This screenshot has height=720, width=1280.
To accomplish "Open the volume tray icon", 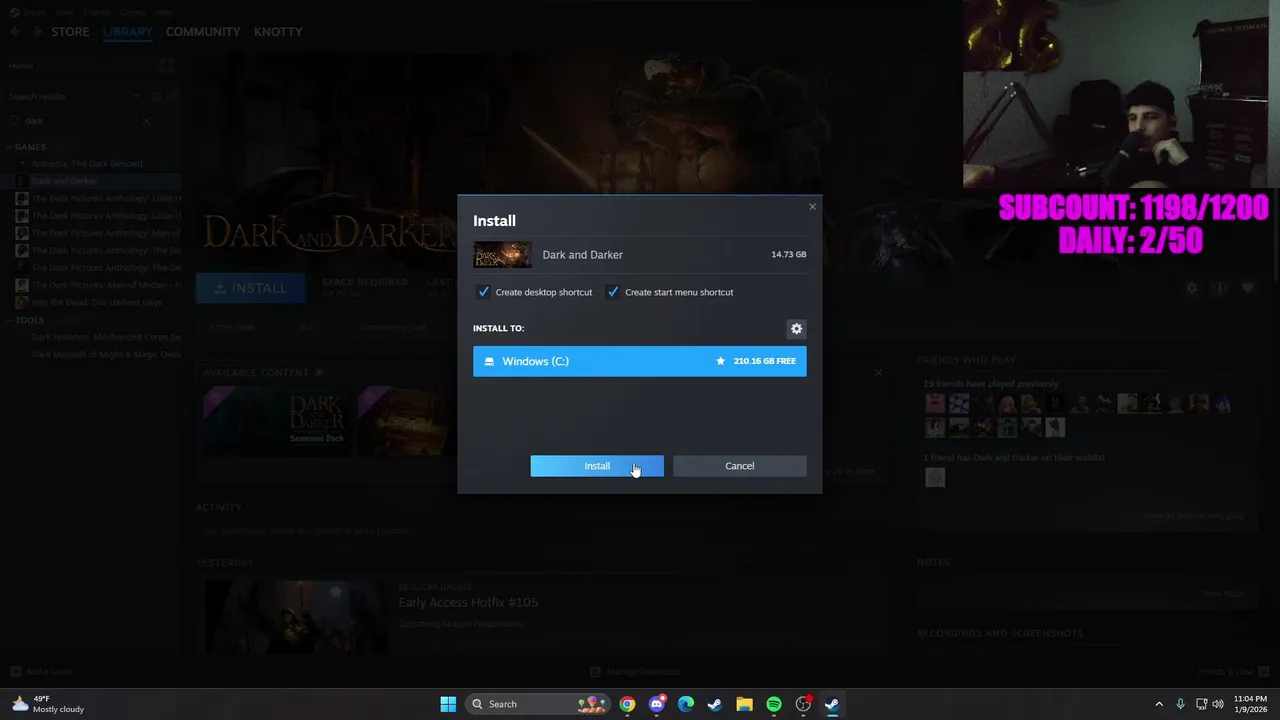I will (x=1218, y=704).
